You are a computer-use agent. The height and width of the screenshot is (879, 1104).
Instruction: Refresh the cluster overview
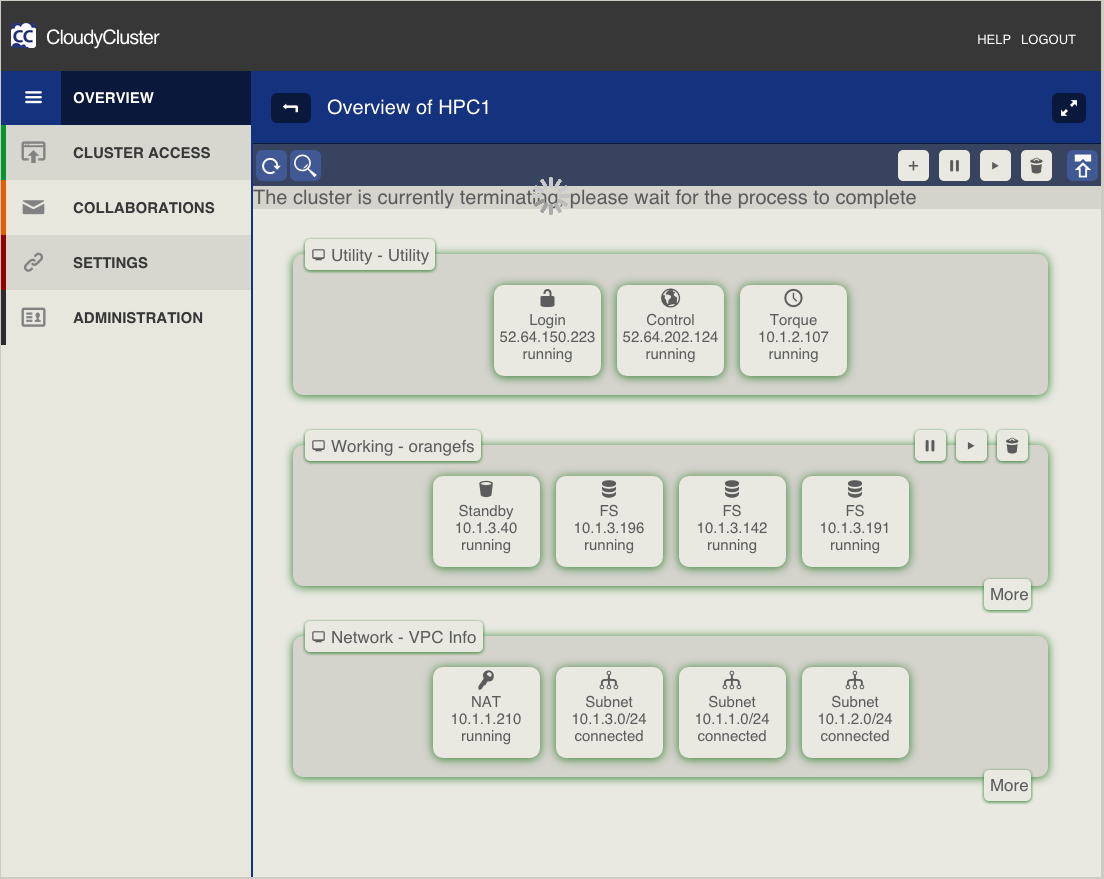pyautogui.click(x=271, y=166)
